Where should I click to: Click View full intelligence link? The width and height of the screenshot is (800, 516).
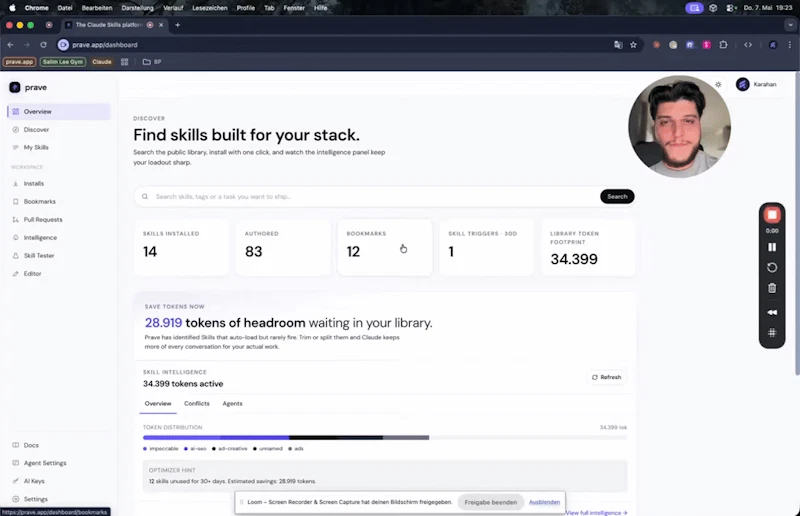(596, 512)
